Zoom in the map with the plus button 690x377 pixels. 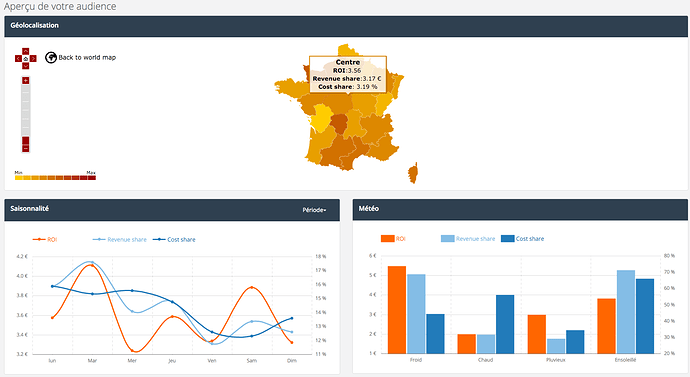pyautogui.click(x=26, y=81)
